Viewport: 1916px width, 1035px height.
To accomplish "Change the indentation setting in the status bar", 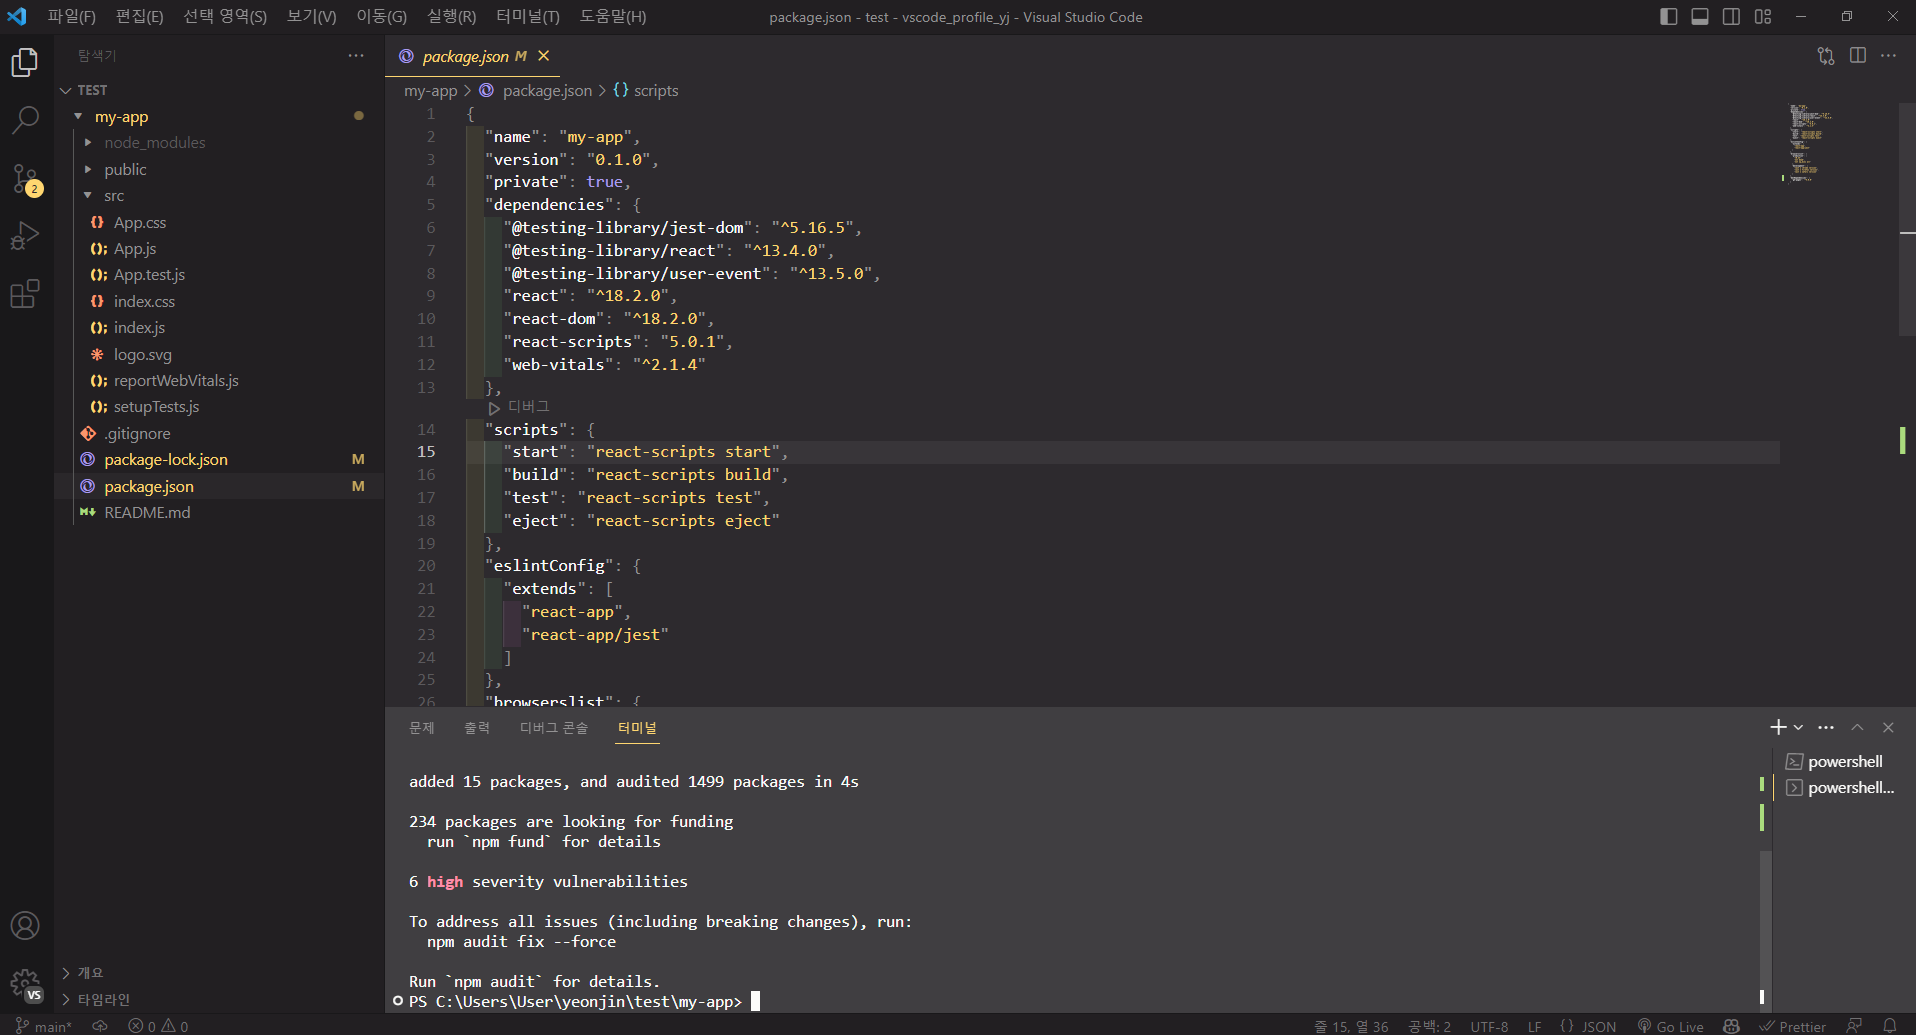I will point(1430,1026).
